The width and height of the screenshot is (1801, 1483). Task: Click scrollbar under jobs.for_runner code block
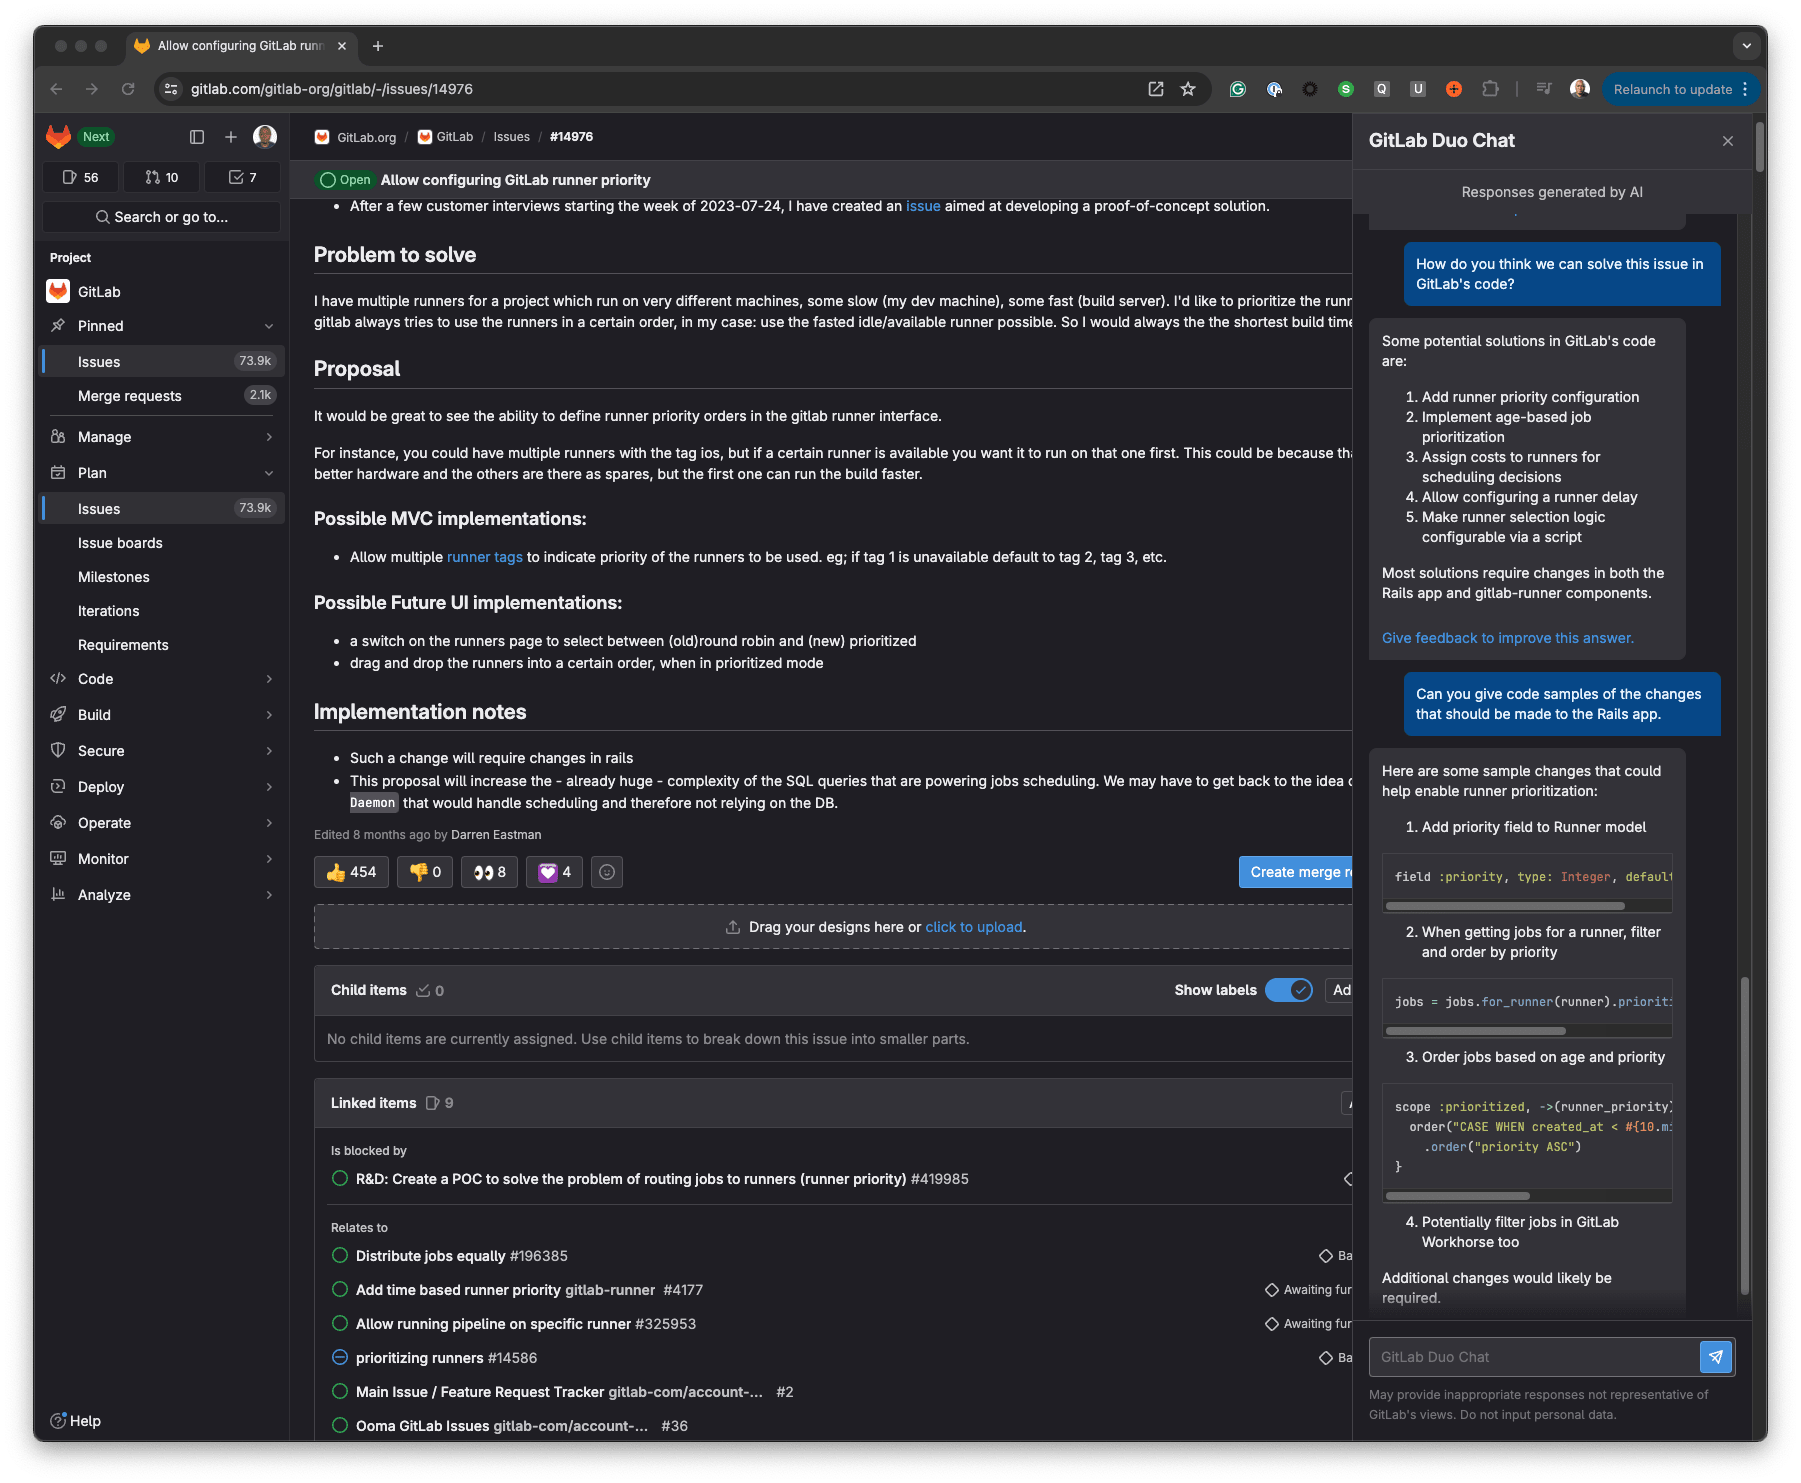pos(1476,1031)
